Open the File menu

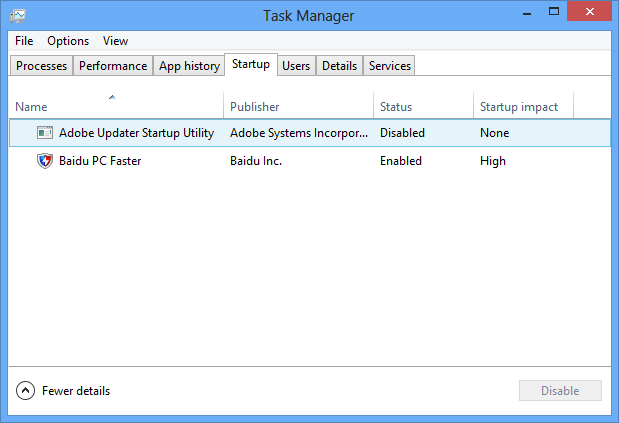tap(24, 41)
